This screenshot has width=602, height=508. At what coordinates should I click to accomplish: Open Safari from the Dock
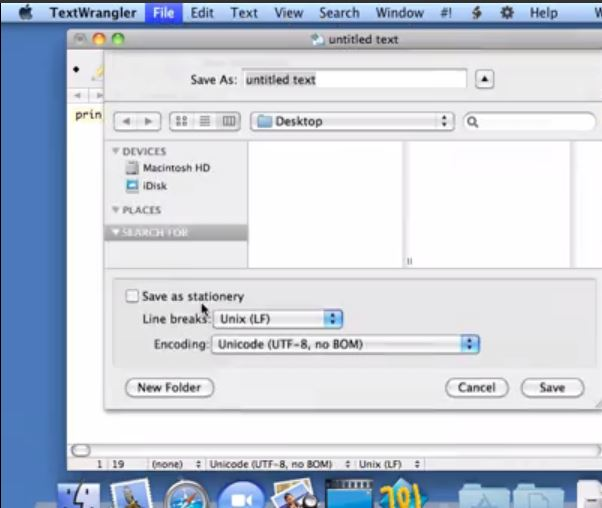point(187,495)
